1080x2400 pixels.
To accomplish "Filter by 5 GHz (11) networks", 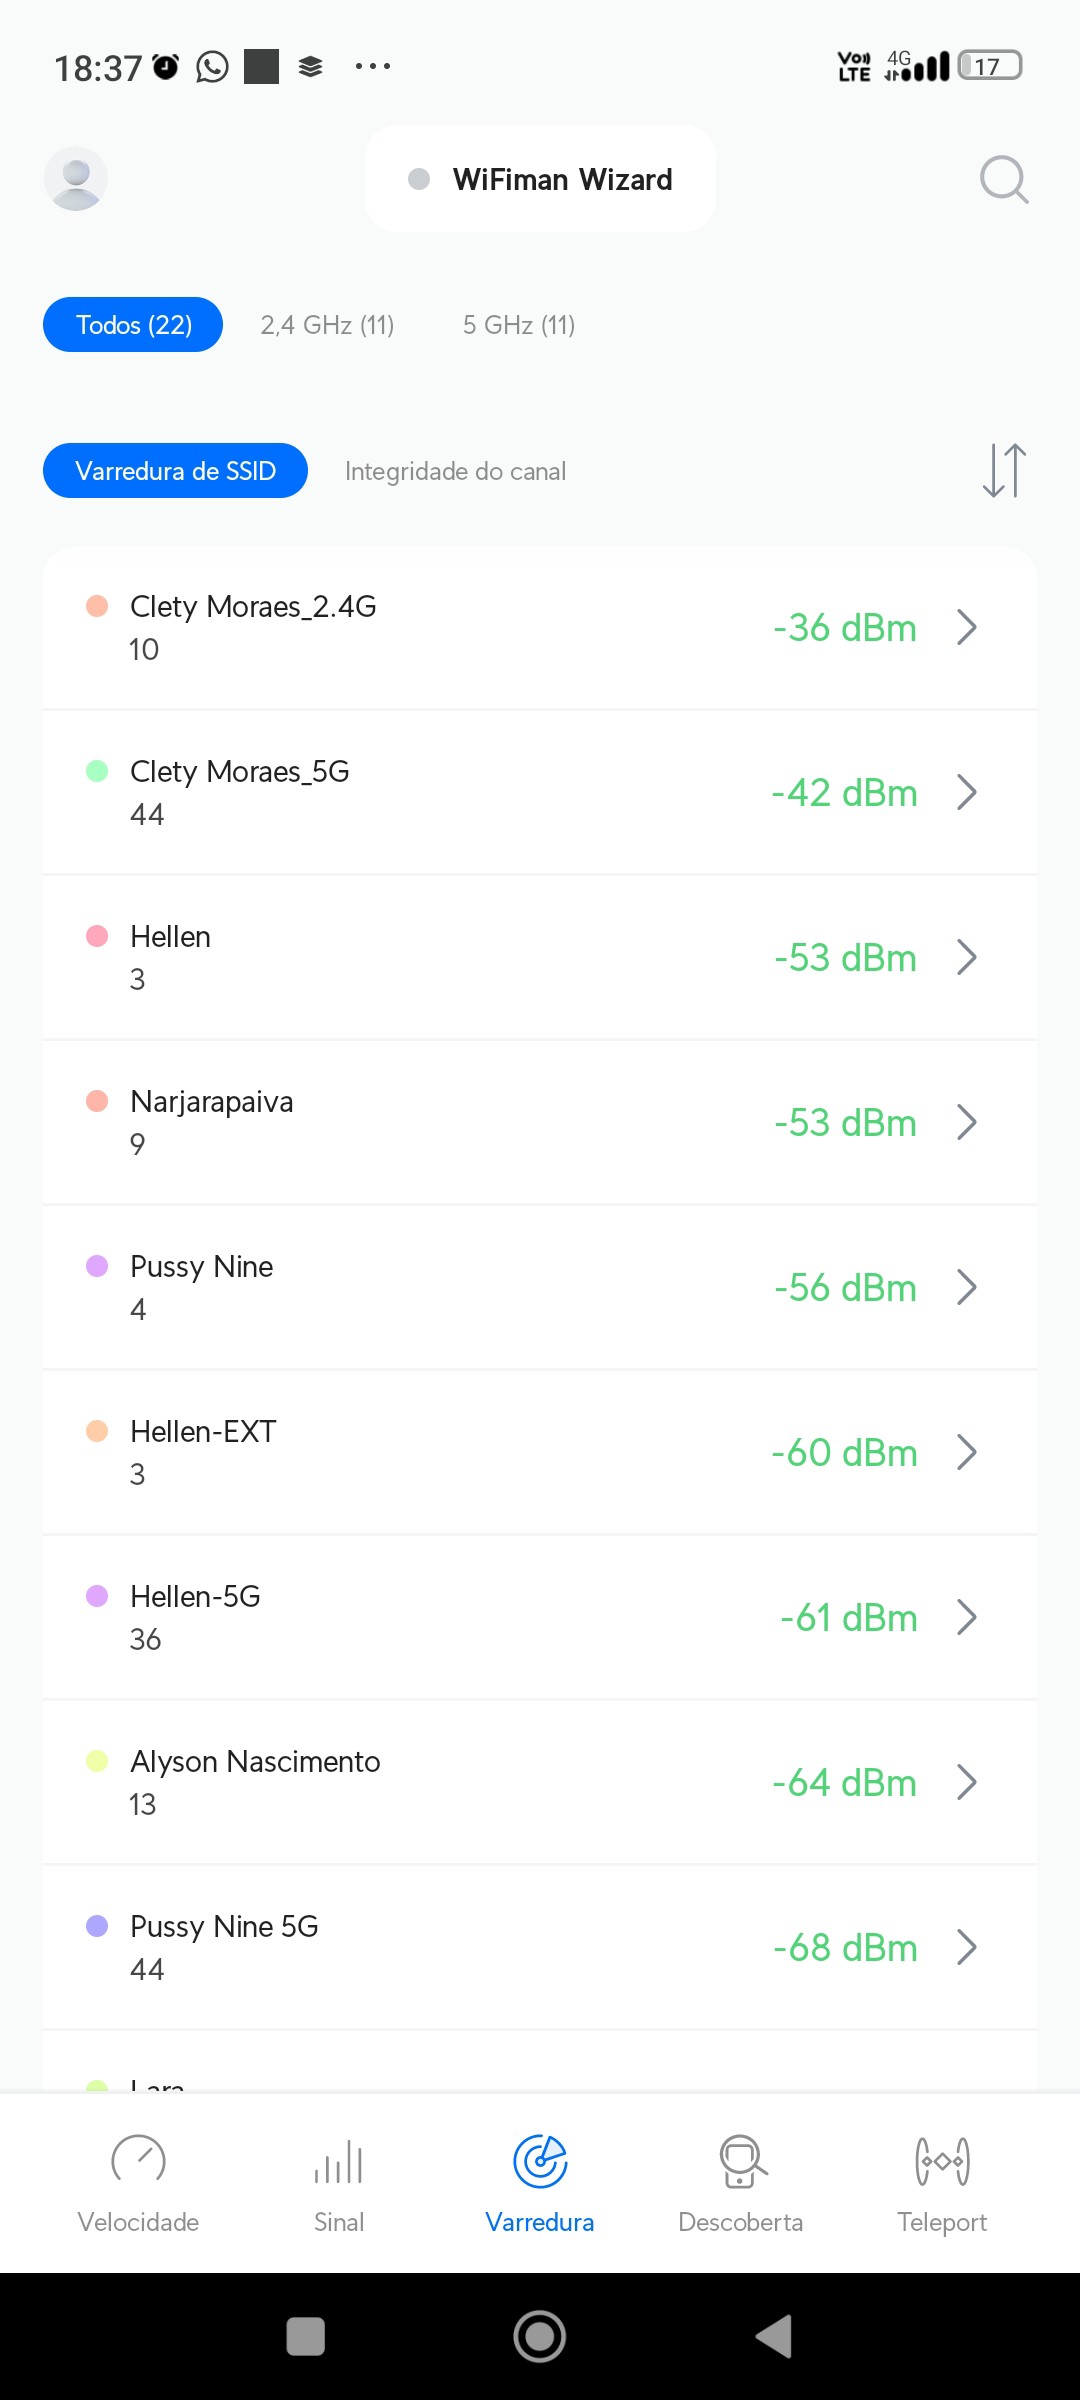I will point(518,325).
